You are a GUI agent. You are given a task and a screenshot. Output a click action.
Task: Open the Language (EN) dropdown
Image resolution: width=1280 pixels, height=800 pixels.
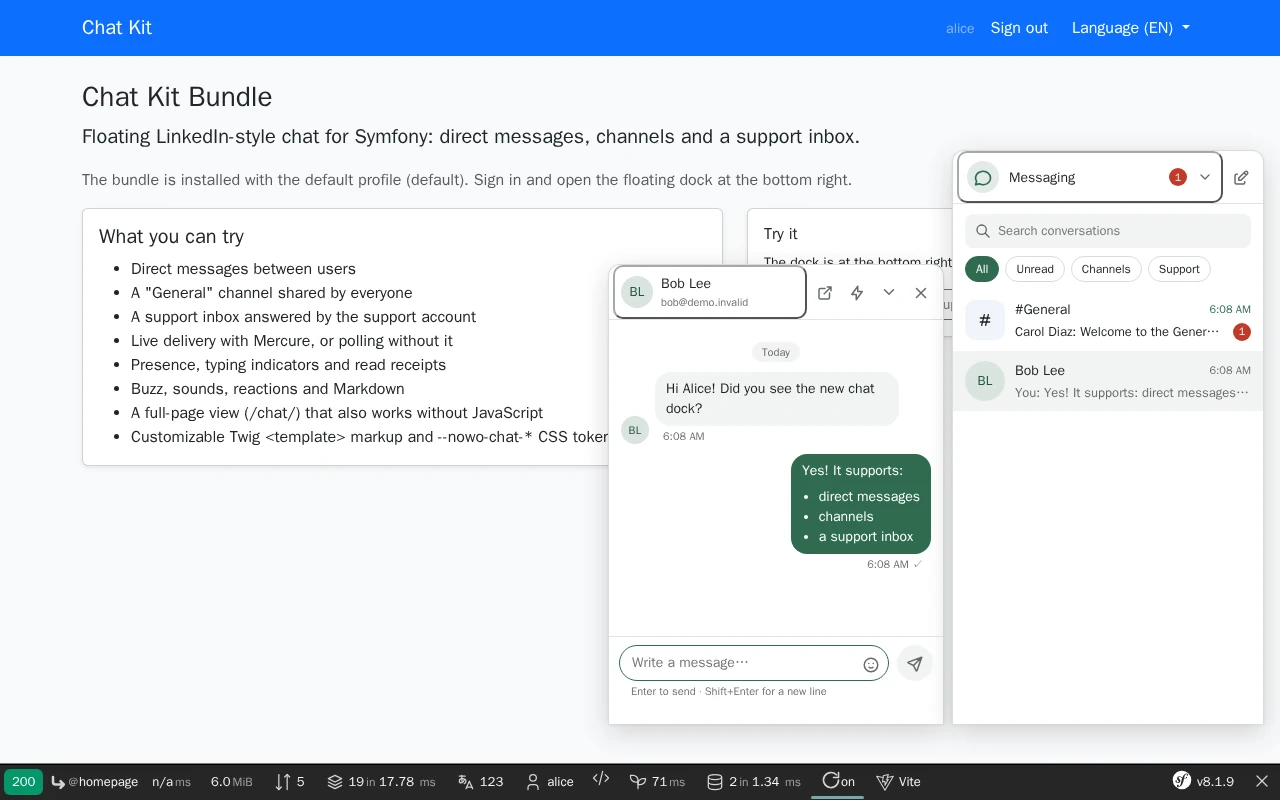click(1131, 28)
